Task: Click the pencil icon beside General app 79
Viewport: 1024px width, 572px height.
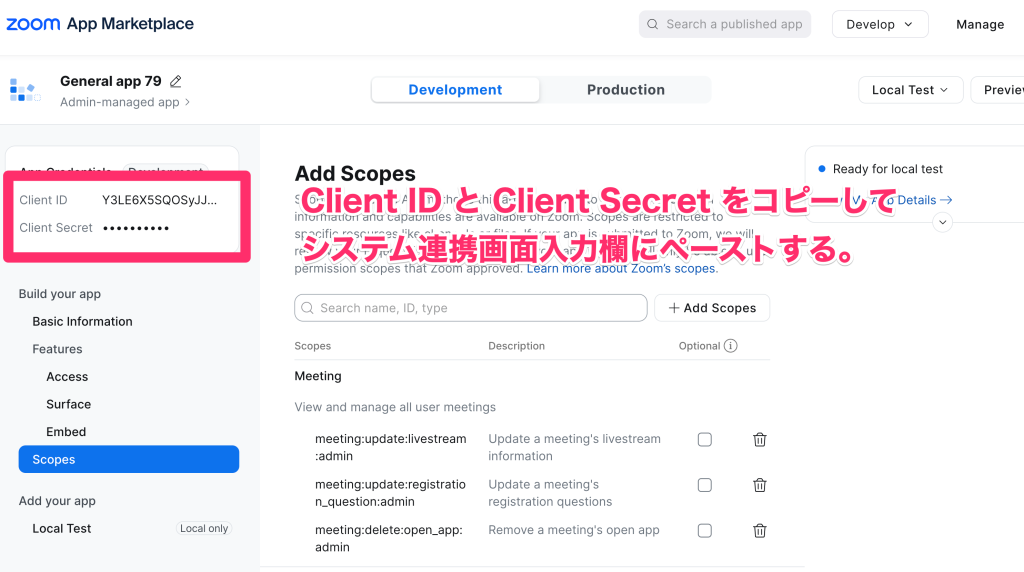Action: pos(176,81)
